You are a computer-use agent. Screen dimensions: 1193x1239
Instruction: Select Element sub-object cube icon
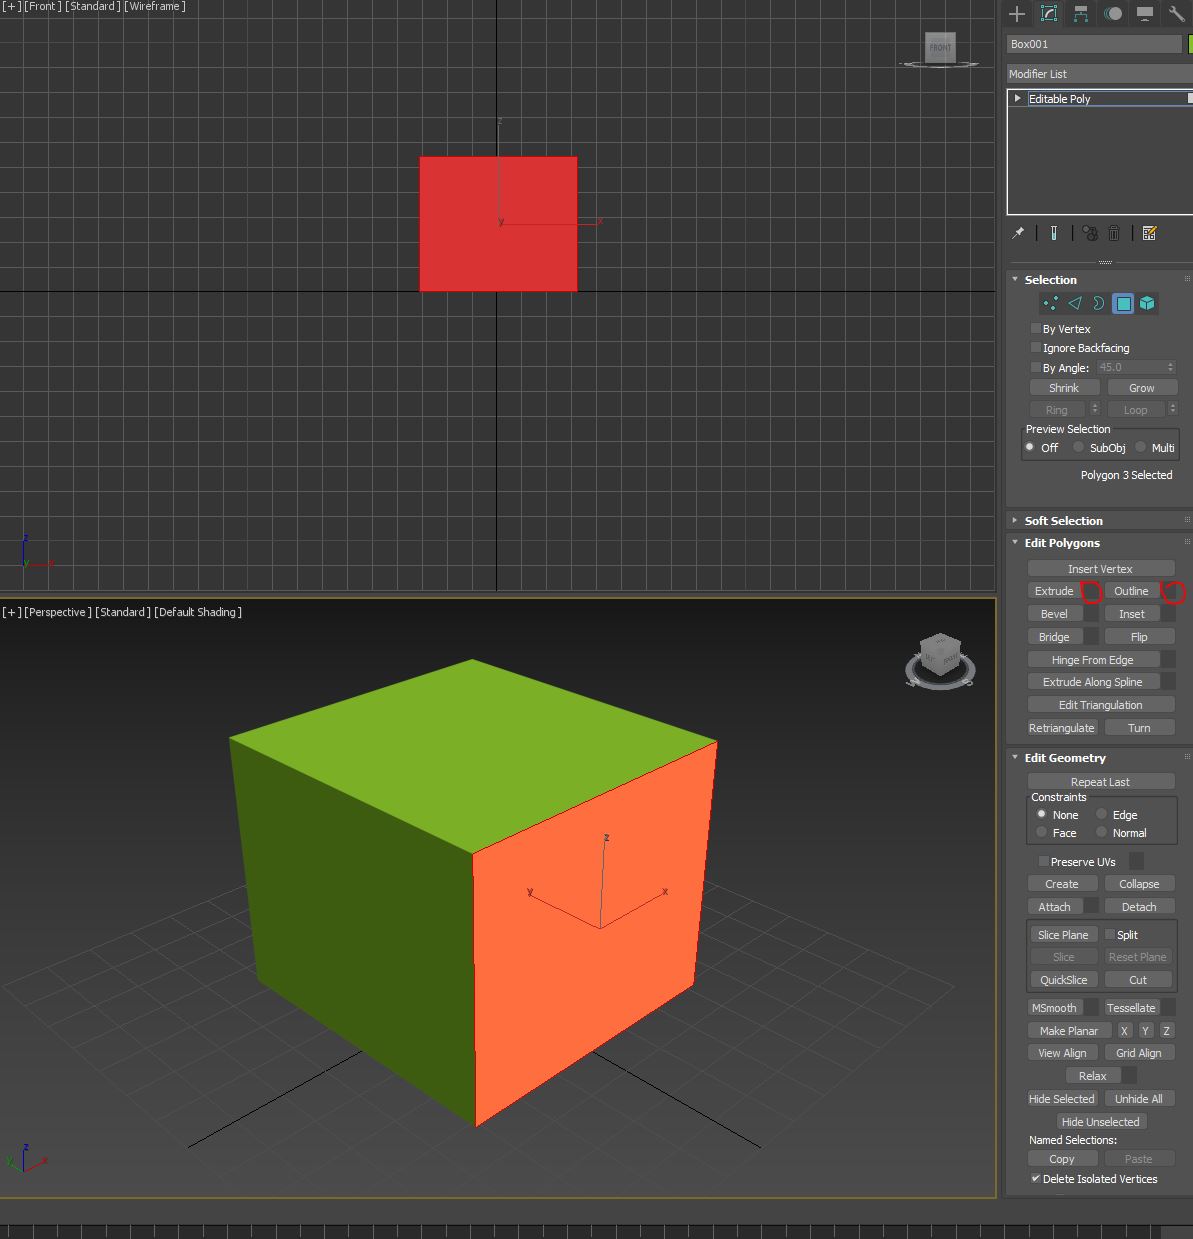[x=1147, y=304]
